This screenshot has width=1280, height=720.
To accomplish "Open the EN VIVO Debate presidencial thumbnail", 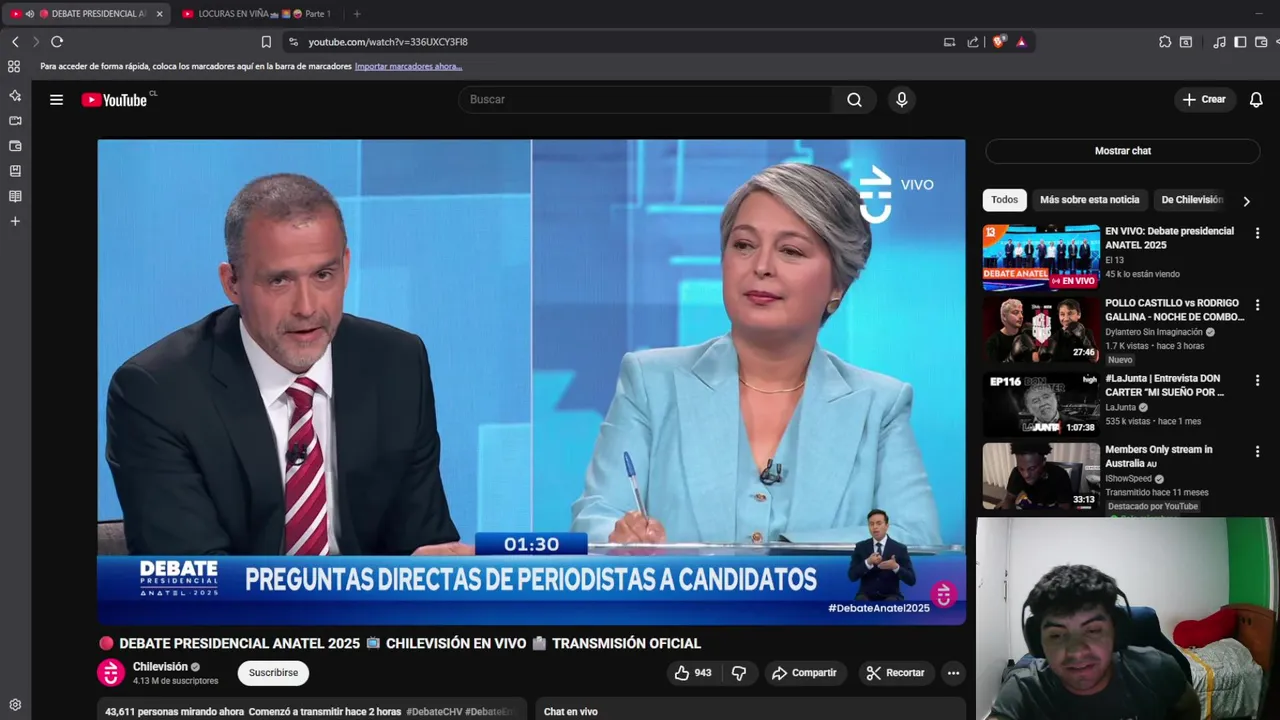I will coord(1041,257).
